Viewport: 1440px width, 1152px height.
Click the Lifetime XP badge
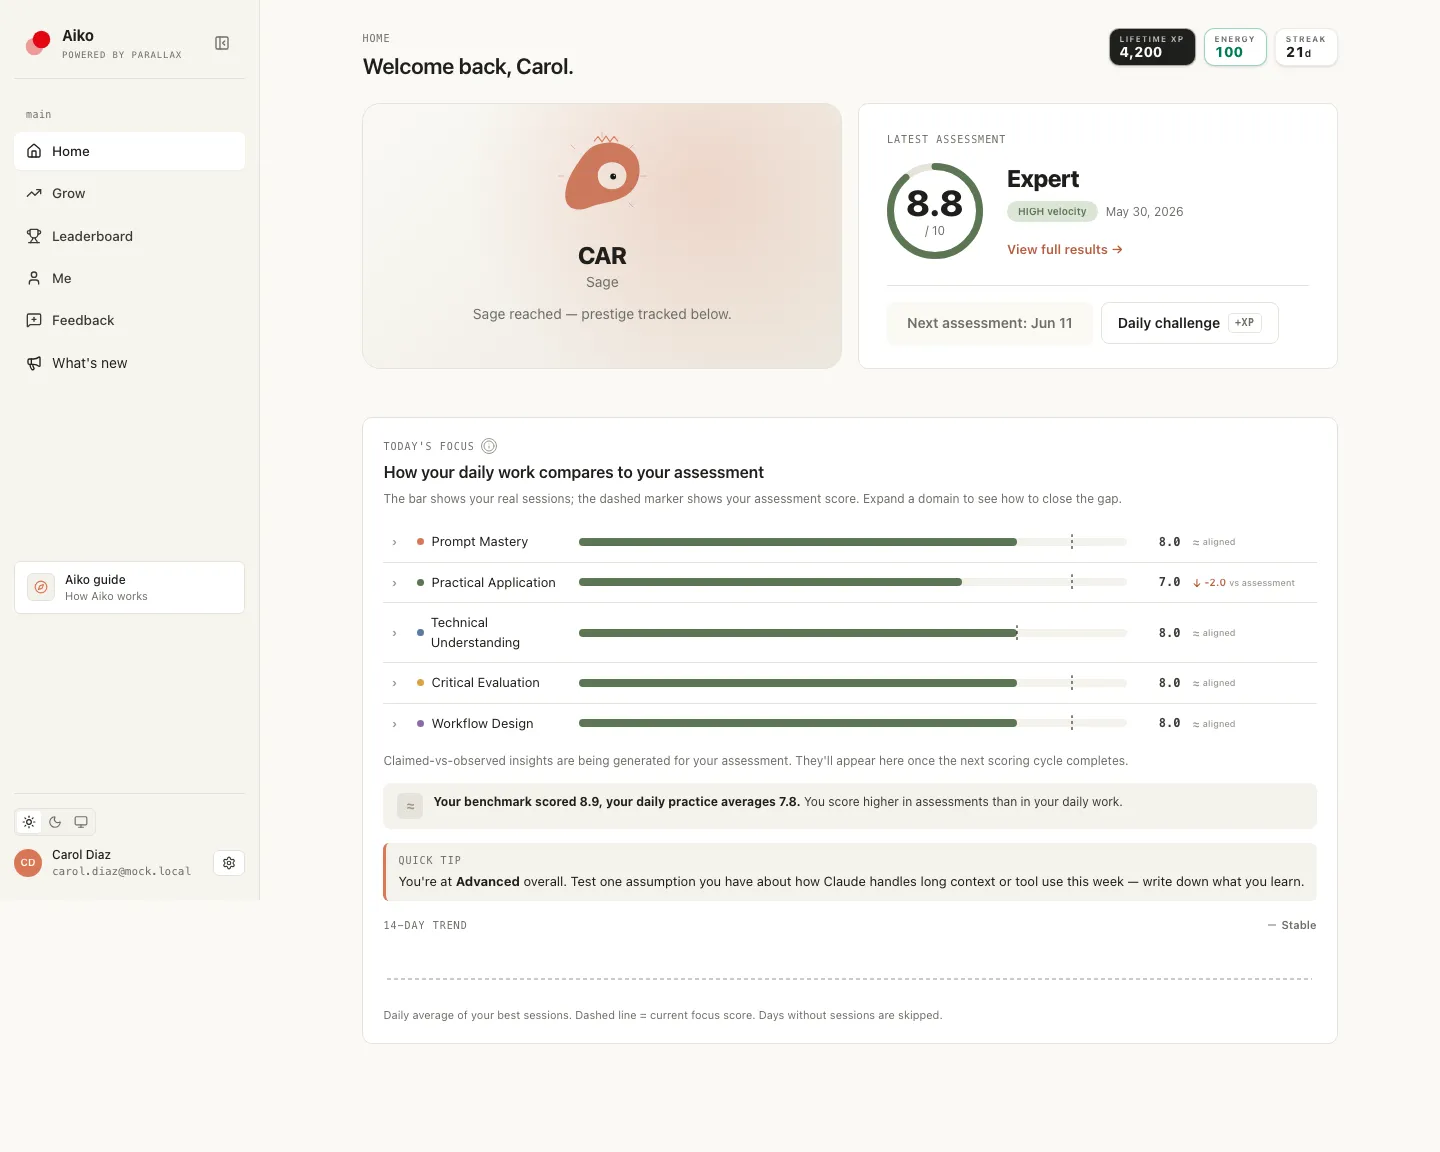pyautogui.click(x=1152, y=47)
